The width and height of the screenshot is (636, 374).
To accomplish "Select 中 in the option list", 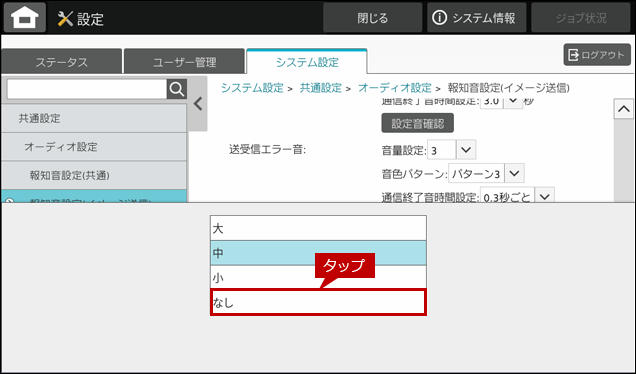I will tap(318, 253).
